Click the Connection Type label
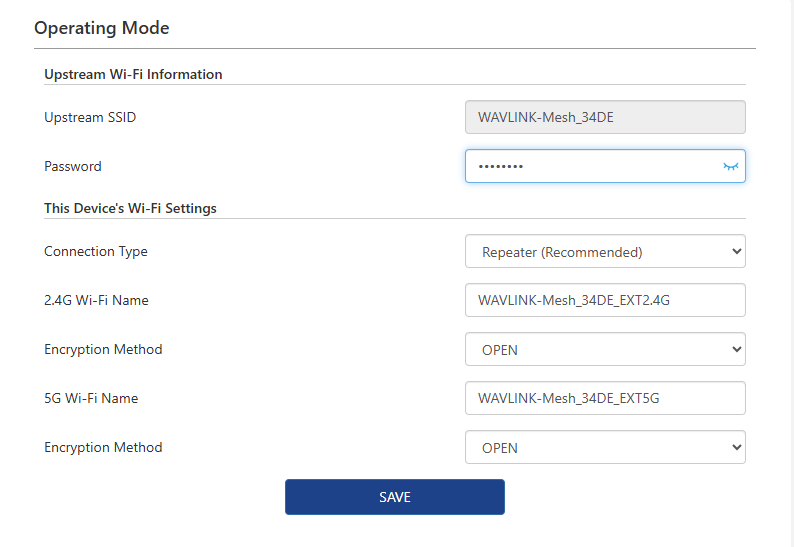This screenshot has height=547, width=794. (96, 251)
